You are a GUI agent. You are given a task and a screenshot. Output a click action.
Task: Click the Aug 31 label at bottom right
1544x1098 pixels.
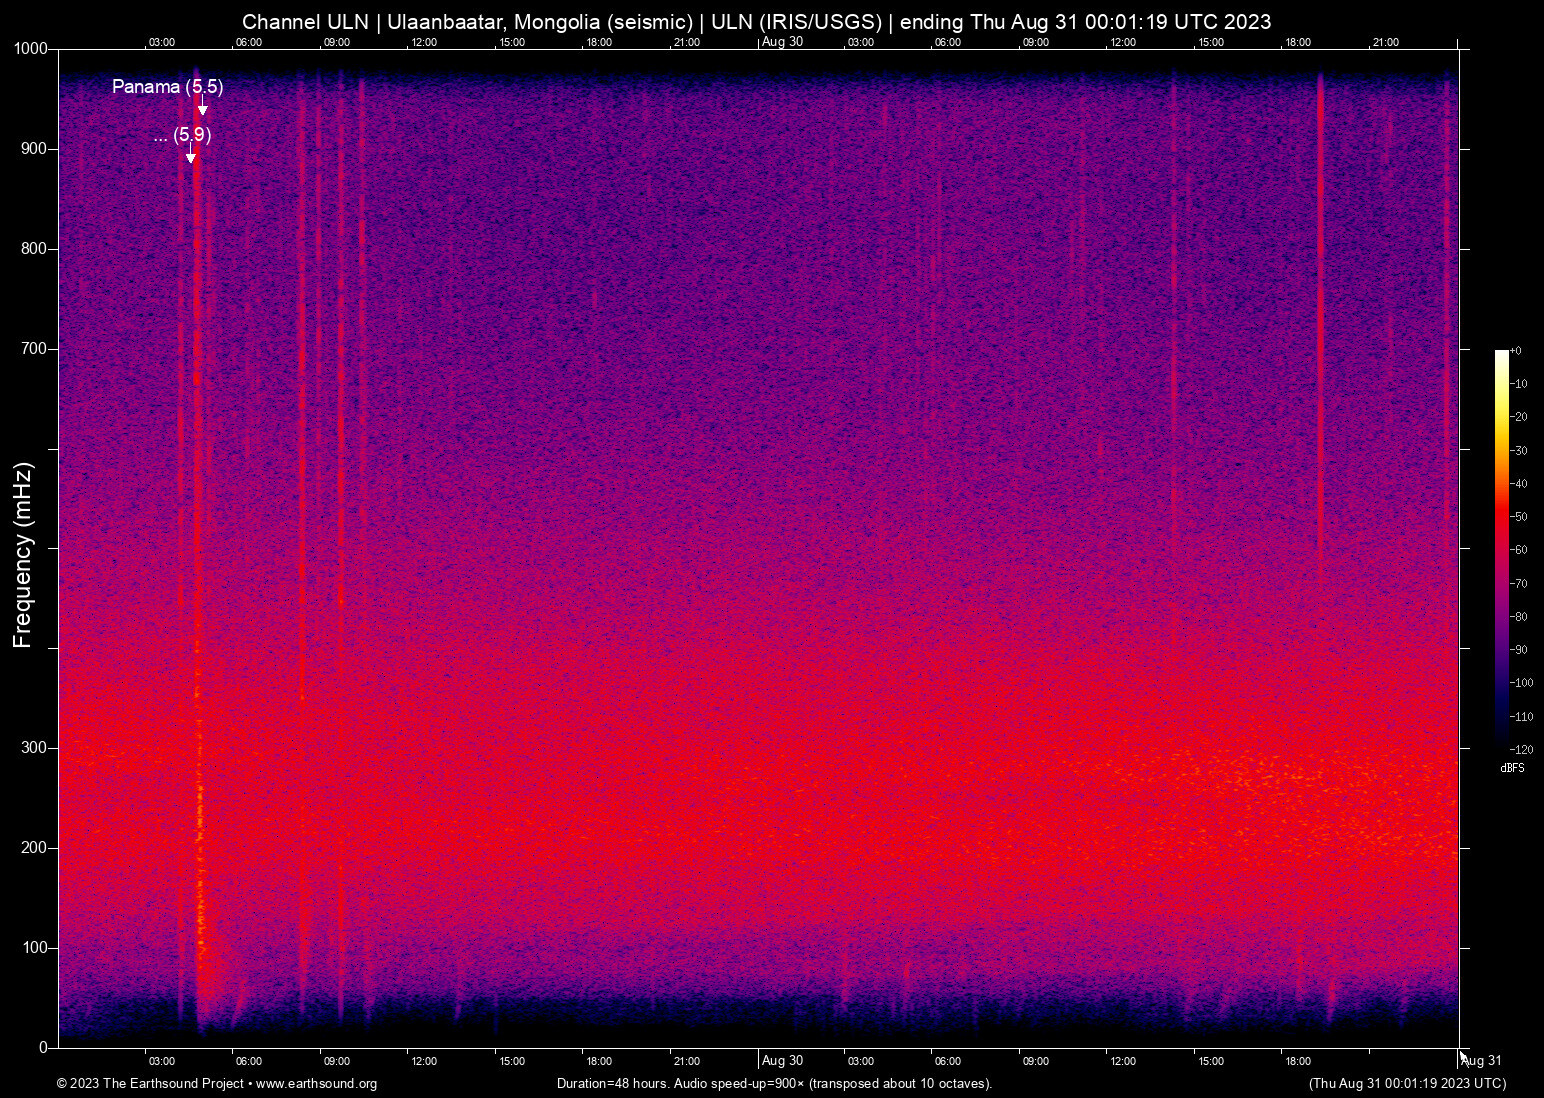1479,1060
